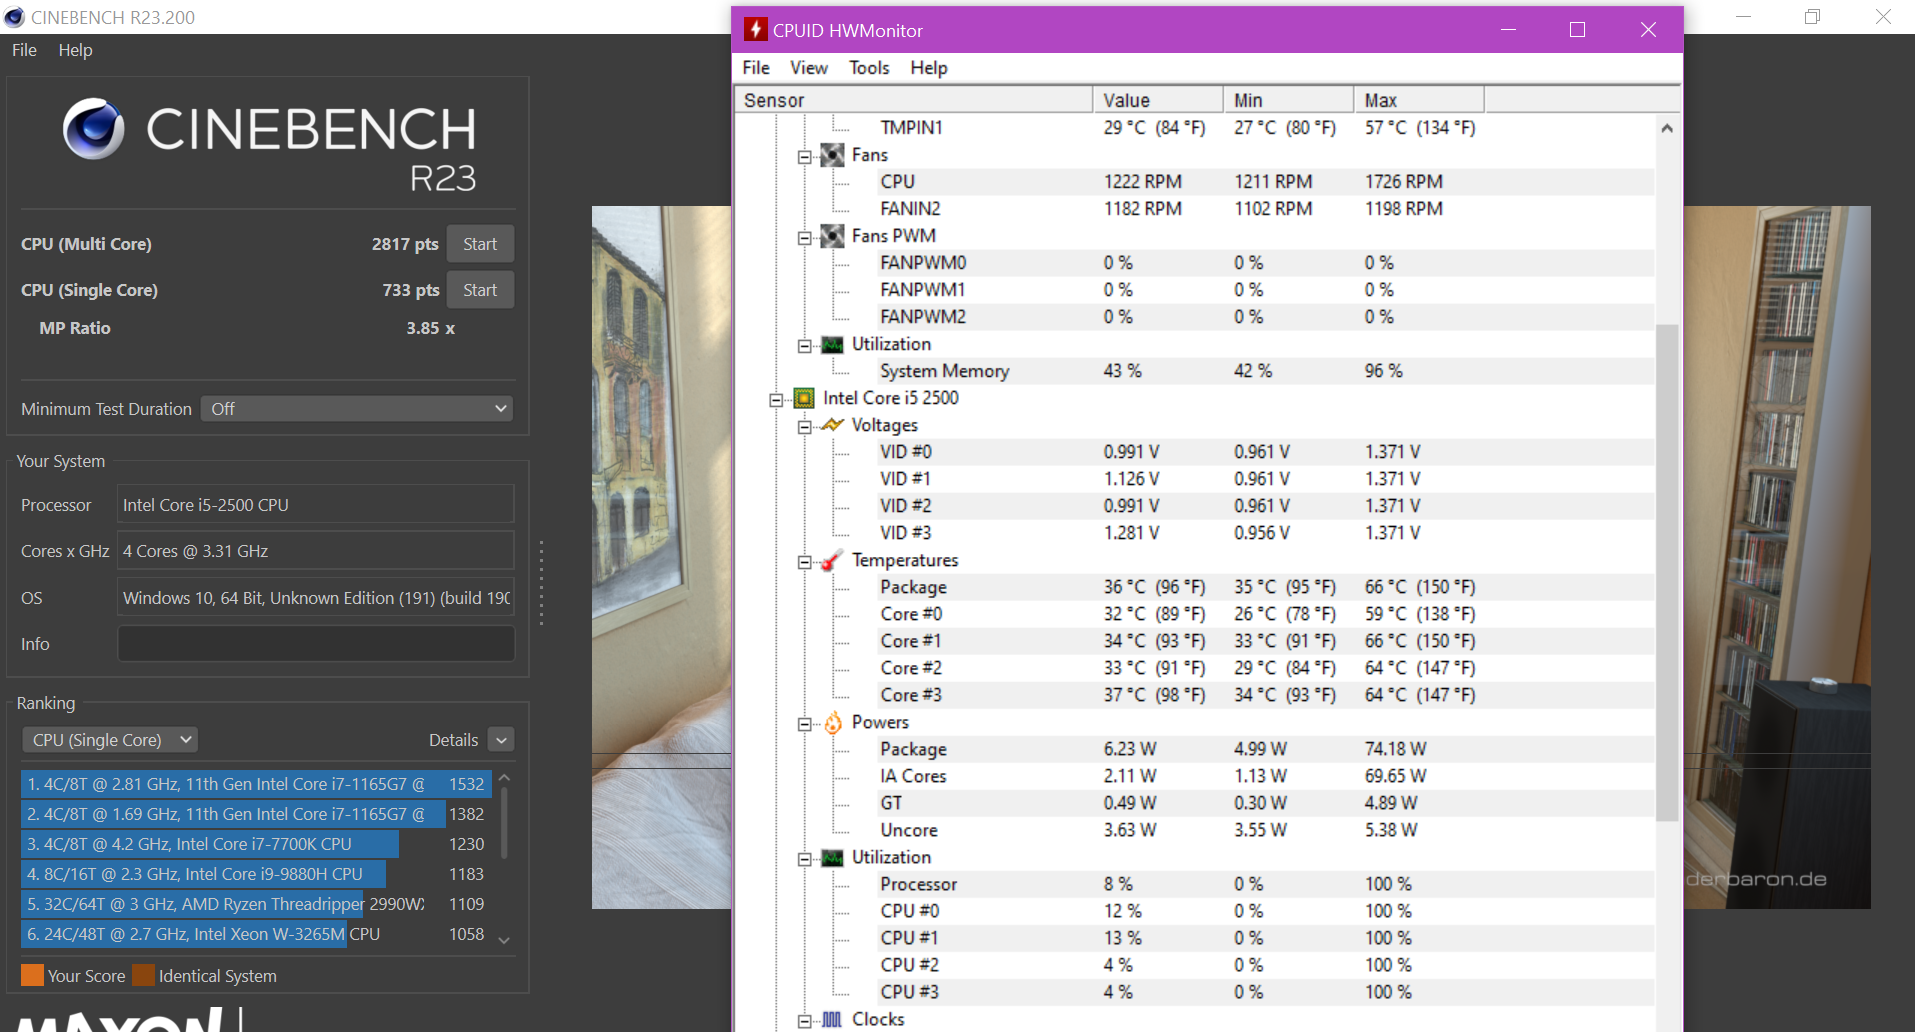The height and width of the screenshot is (1032, 1915).
Task: Click the Min column header
Action: [x=1289, y=100]
